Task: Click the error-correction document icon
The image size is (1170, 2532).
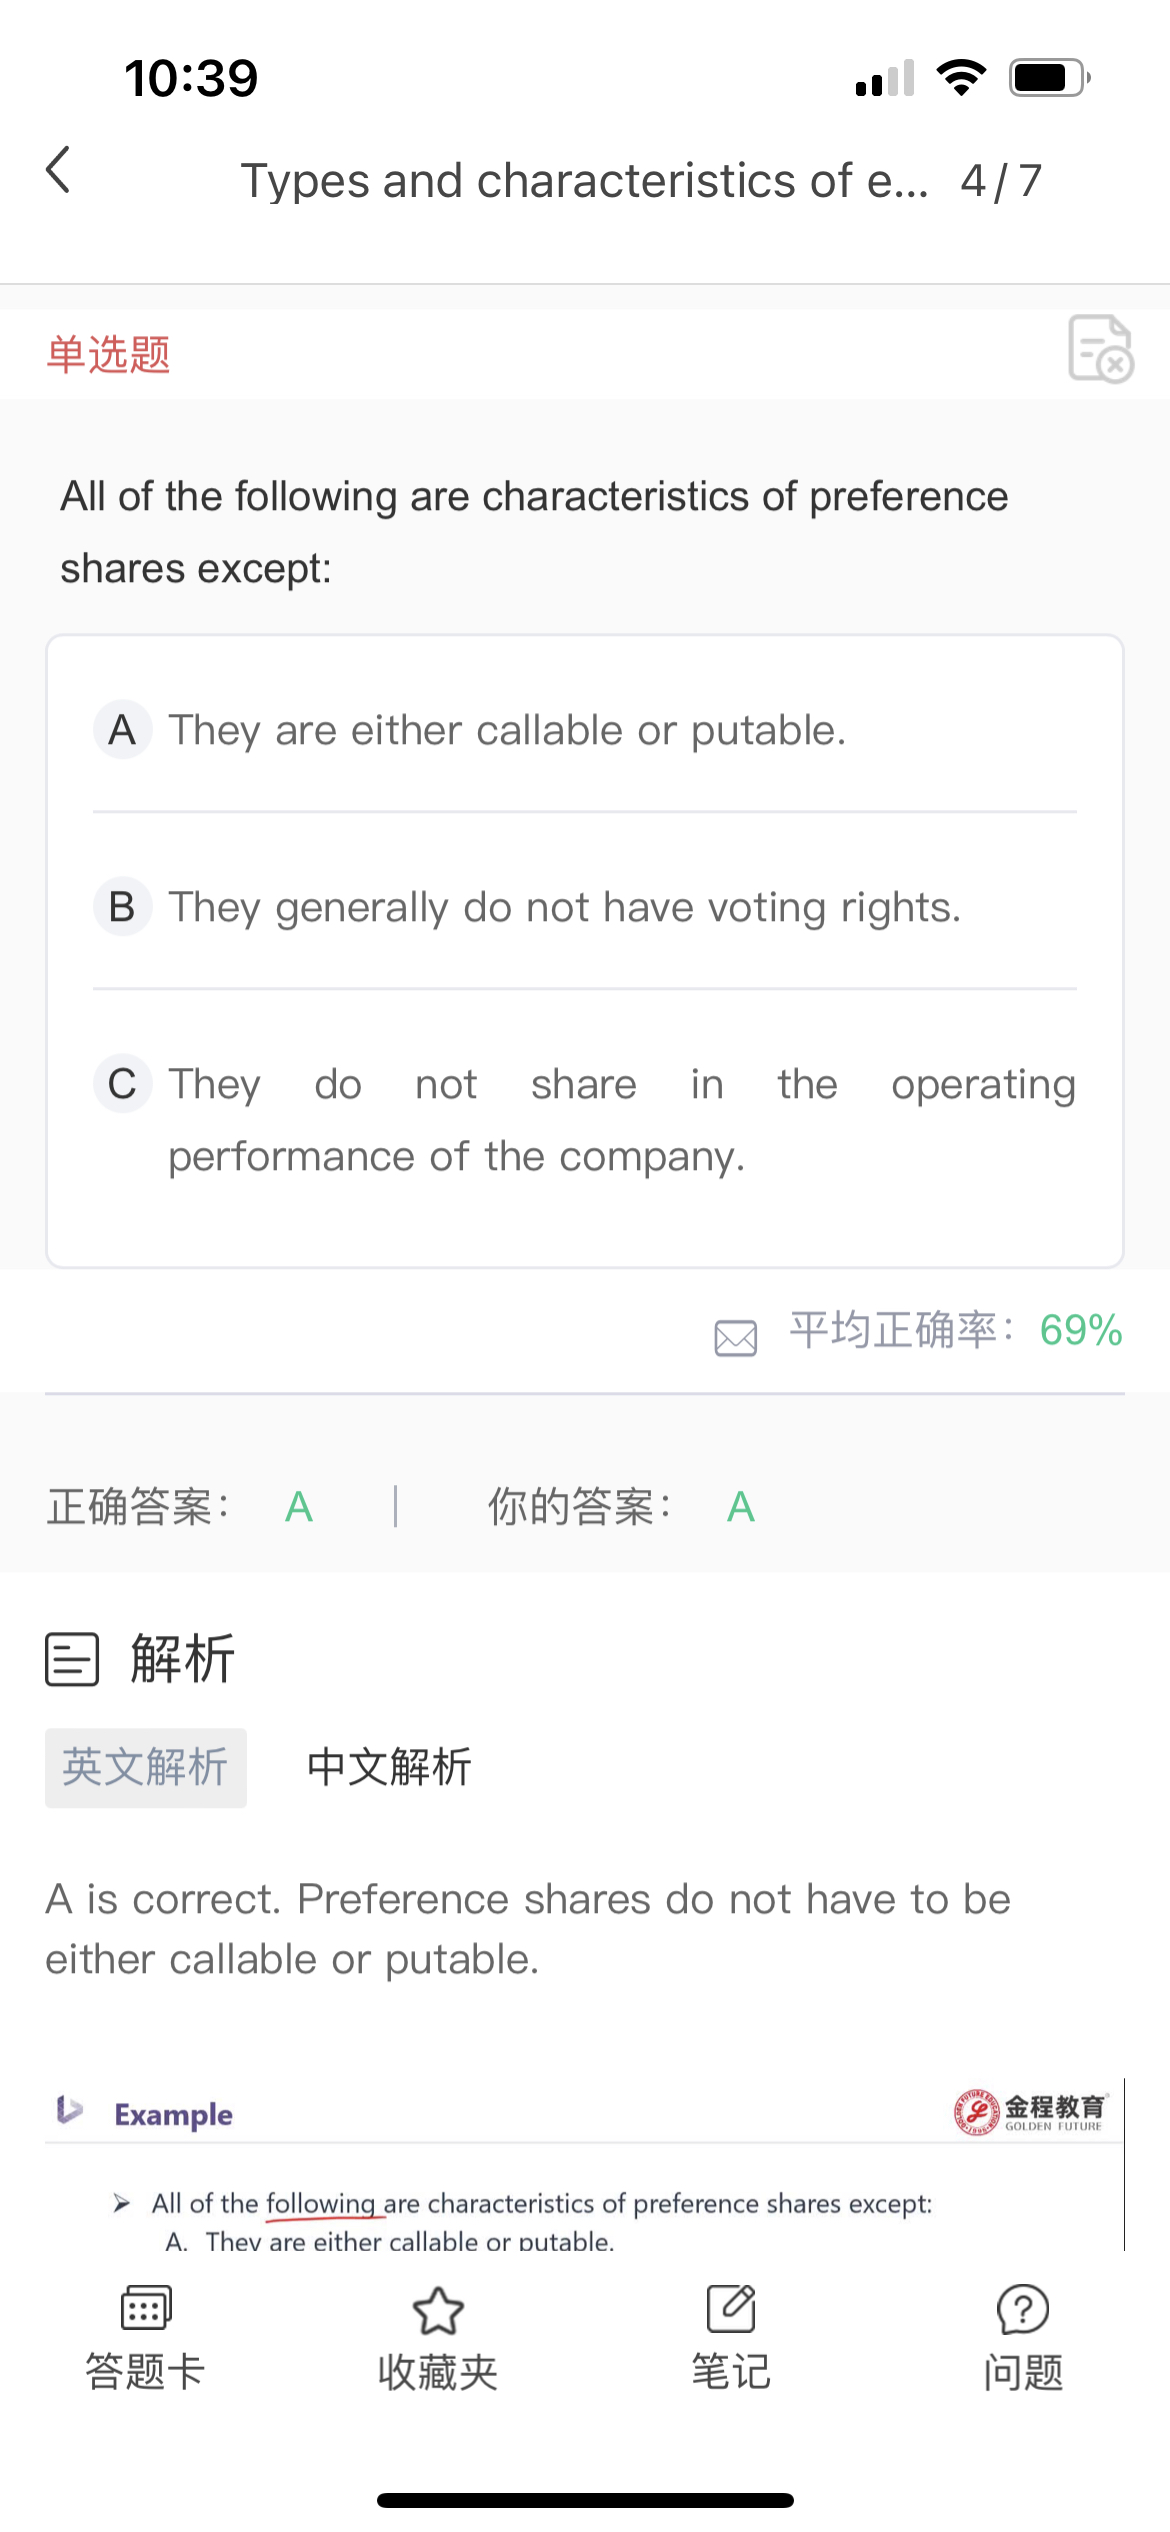Action: (1100, 349)
